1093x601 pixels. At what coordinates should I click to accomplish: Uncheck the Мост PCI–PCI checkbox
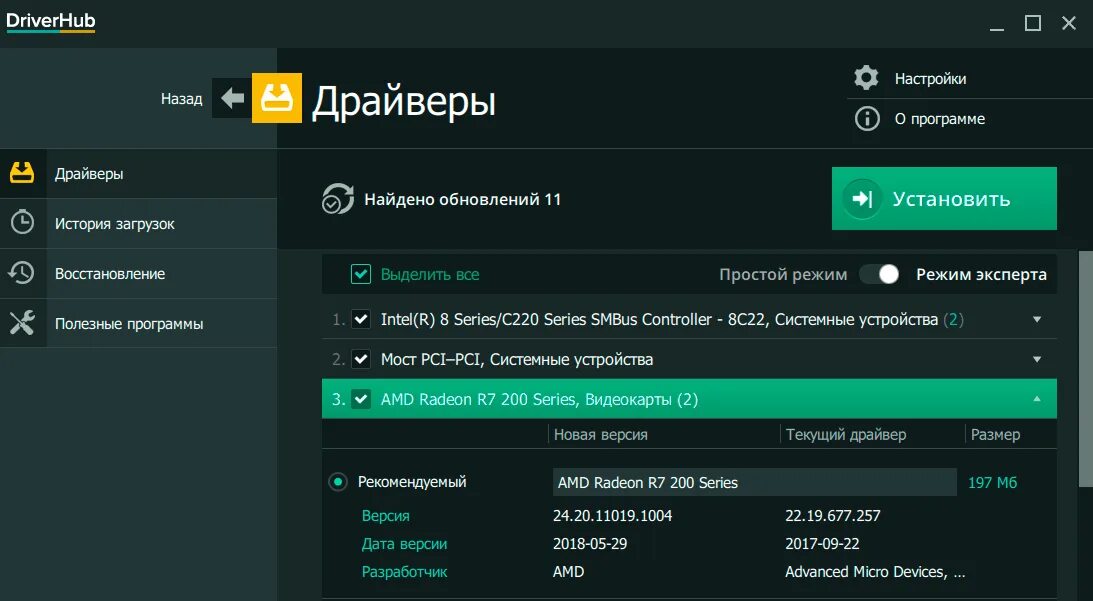click(x=360, y=359)
